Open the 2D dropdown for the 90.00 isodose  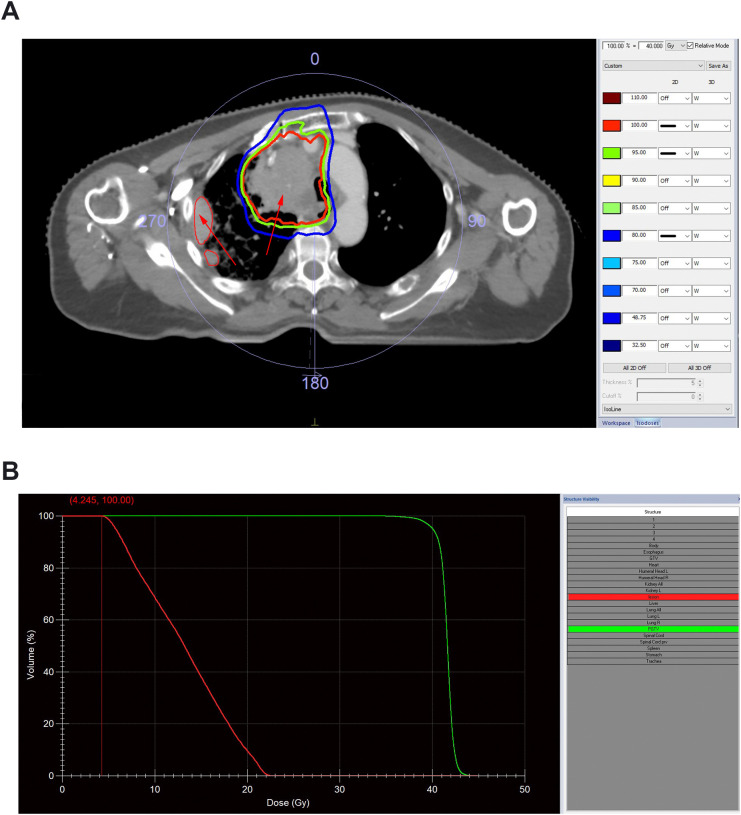coord(674,181)
